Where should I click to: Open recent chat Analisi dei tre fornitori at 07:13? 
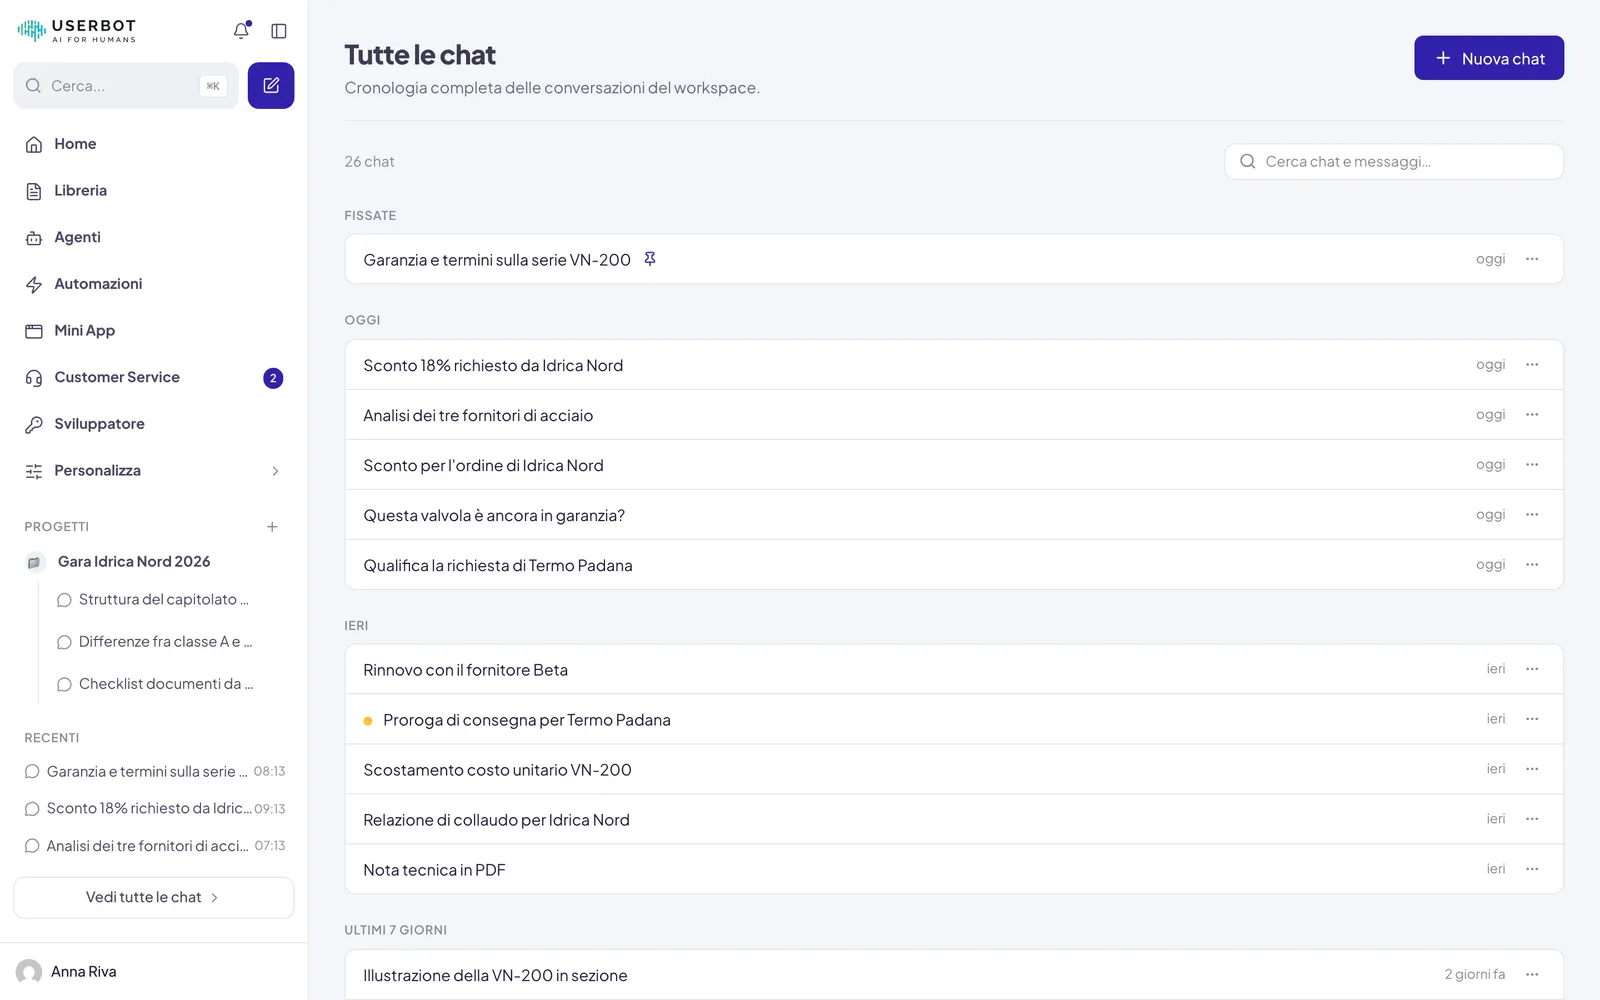click(154, 846)
